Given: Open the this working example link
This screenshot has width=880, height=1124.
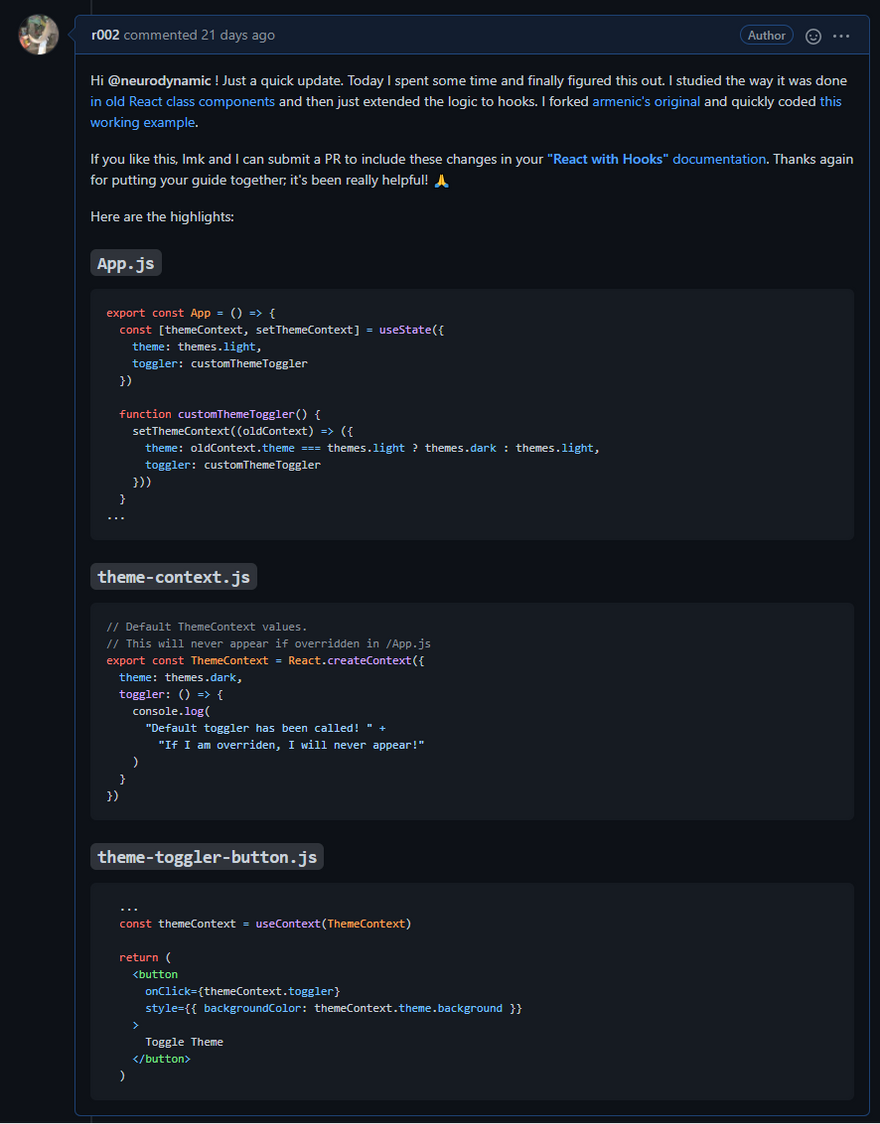Looking at the screenshot, I should (x=466, y=112).
